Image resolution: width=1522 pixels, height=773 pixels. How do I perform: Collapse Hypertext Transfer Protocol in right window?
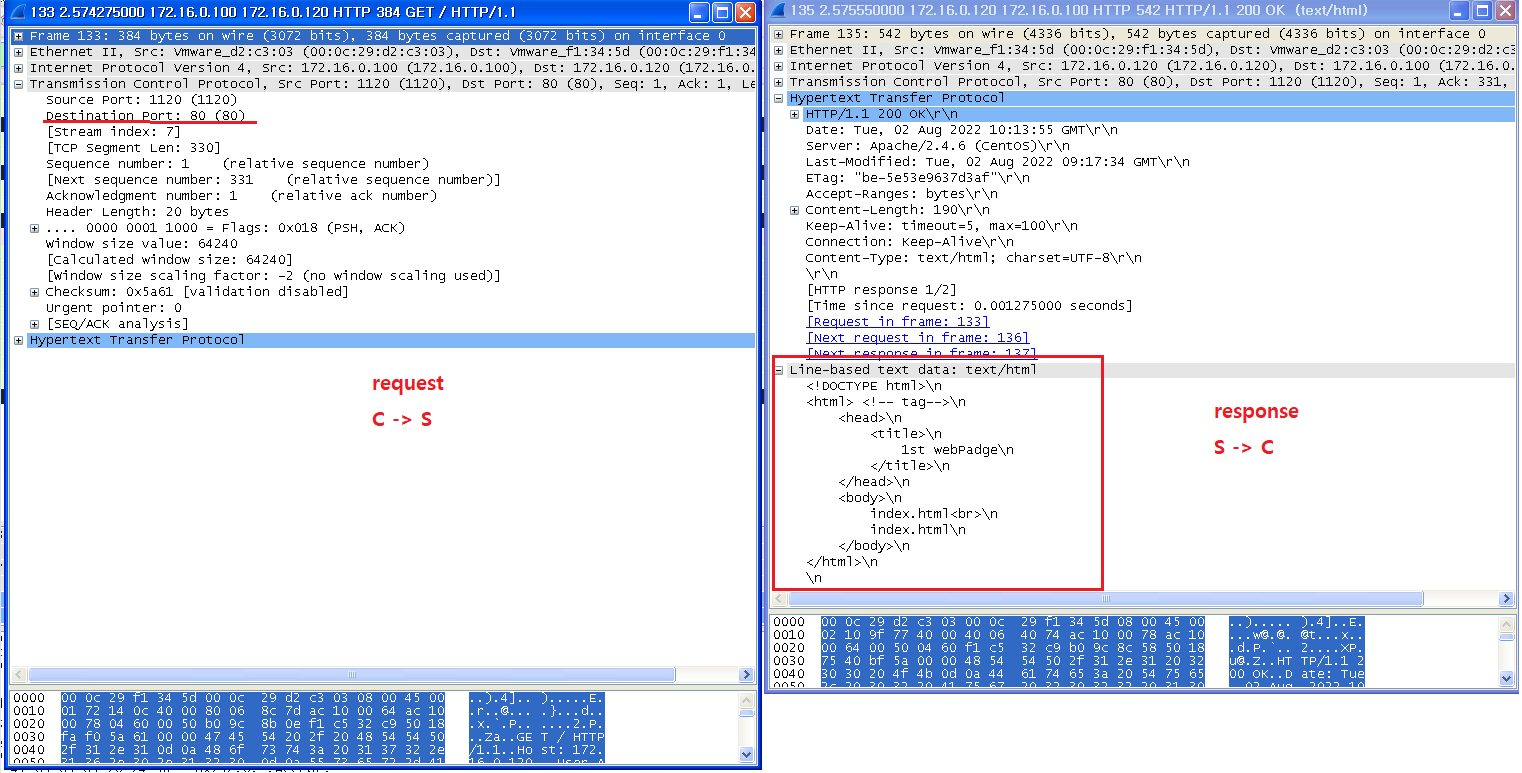(x=779, y=98)
